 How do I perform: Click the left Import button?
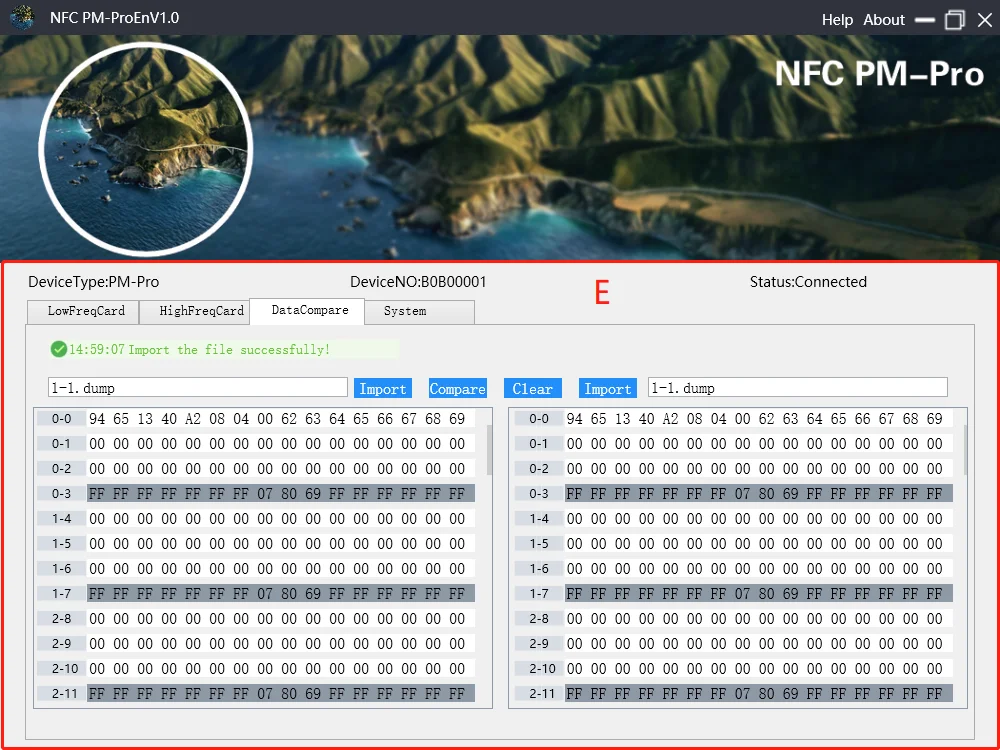pyautogui.click(x=383, y=388)
